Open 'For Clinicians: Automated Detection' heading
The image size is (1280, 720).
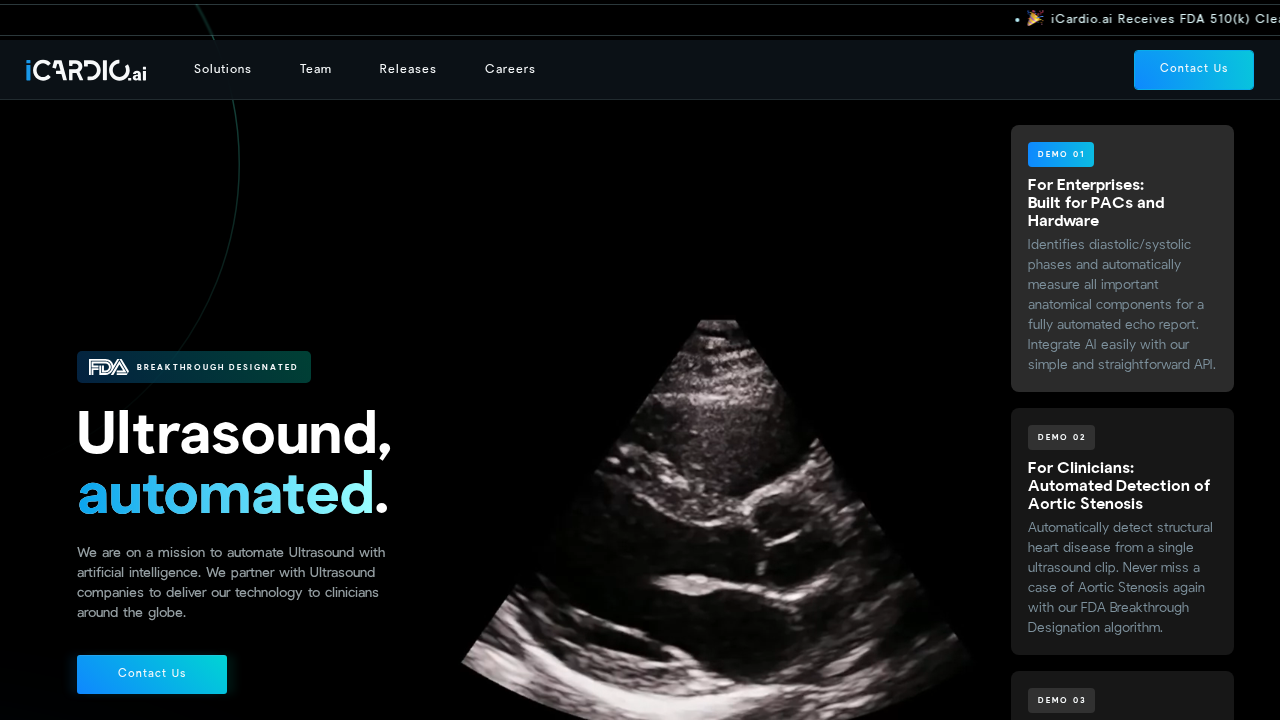(1118, 486)
